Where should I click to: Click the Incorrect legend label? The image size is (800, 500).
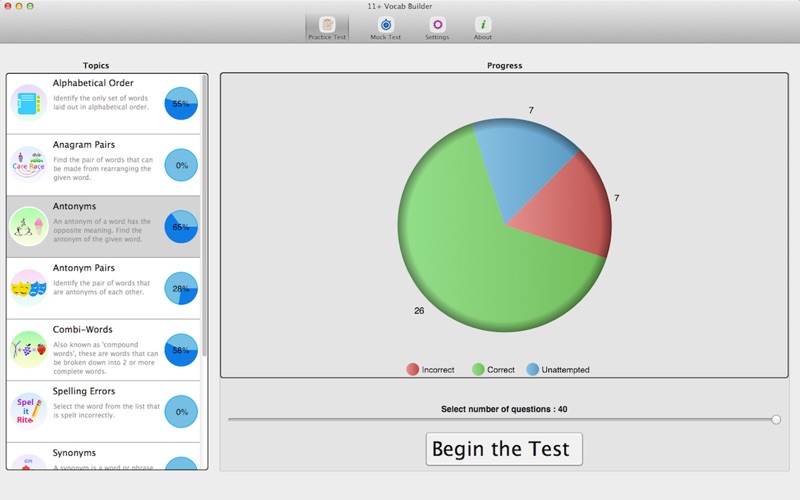438,370
